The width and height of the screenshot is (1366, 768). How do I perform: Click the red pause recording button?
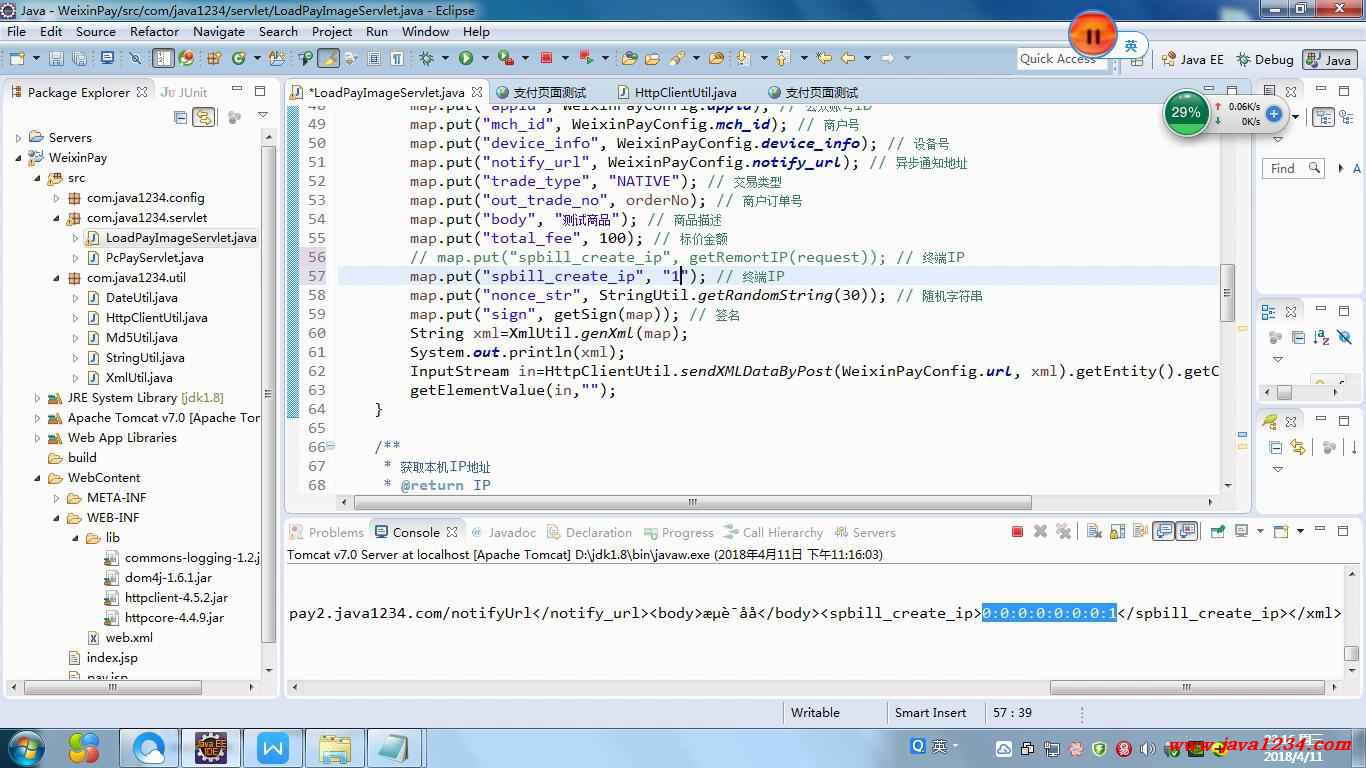coord(1092,36)
